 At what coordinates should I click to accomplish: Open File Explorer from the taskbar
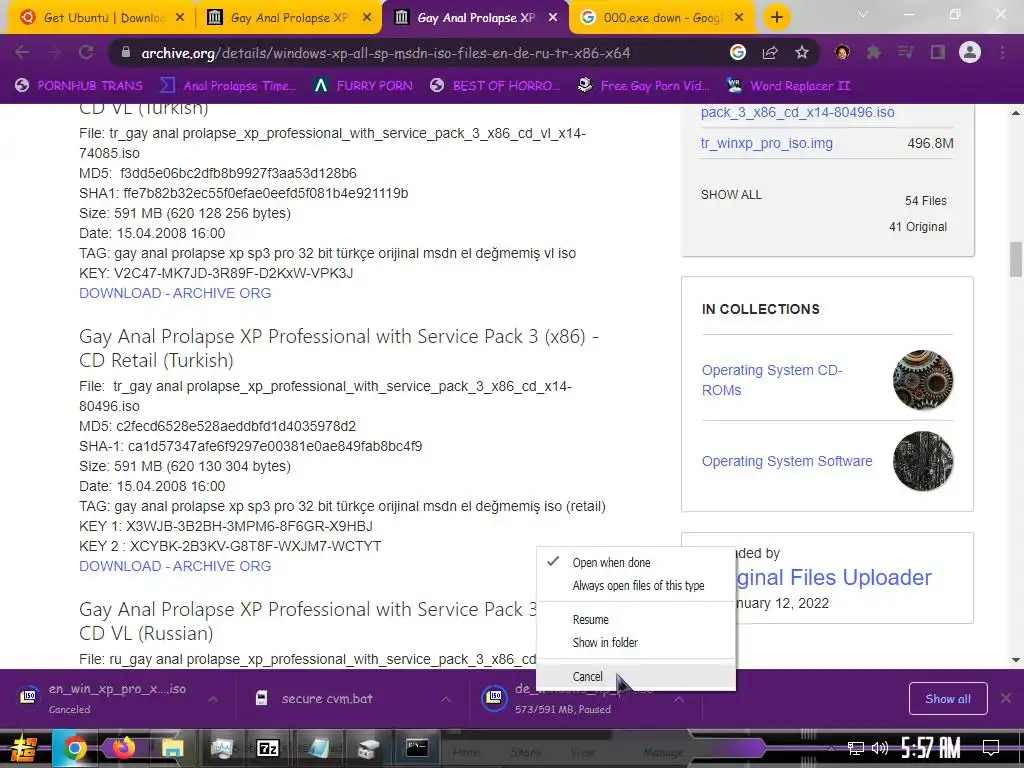tap(172, 748)
